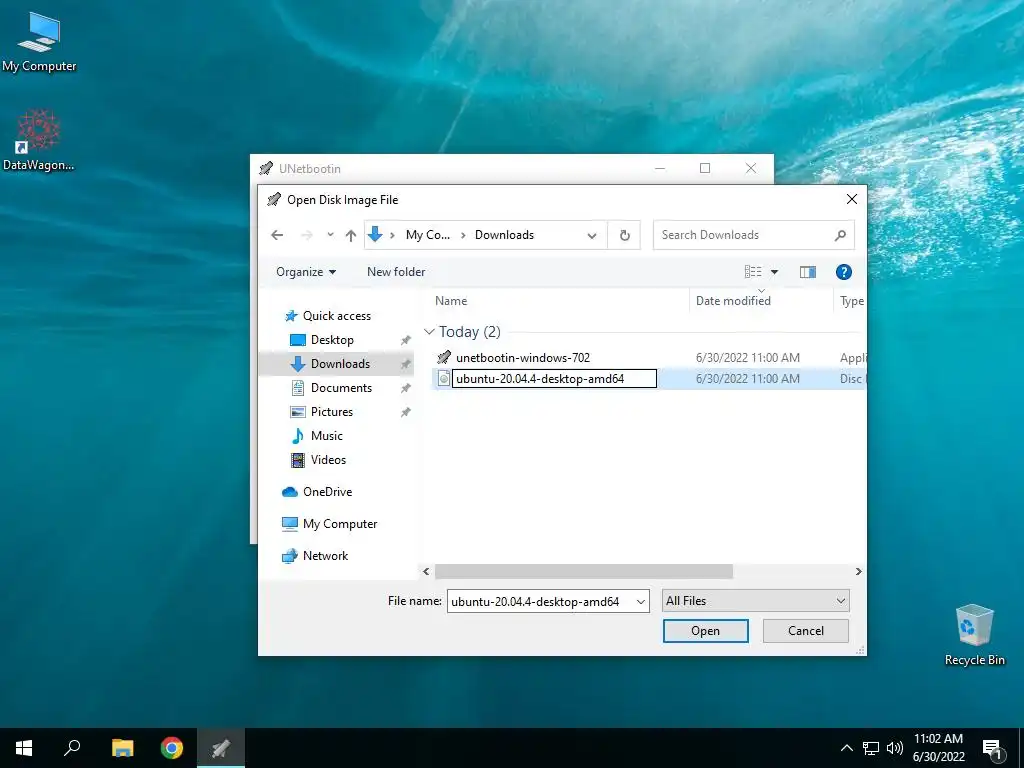
Task: Click the pin icon beside Documents
Action: (406, 389)
